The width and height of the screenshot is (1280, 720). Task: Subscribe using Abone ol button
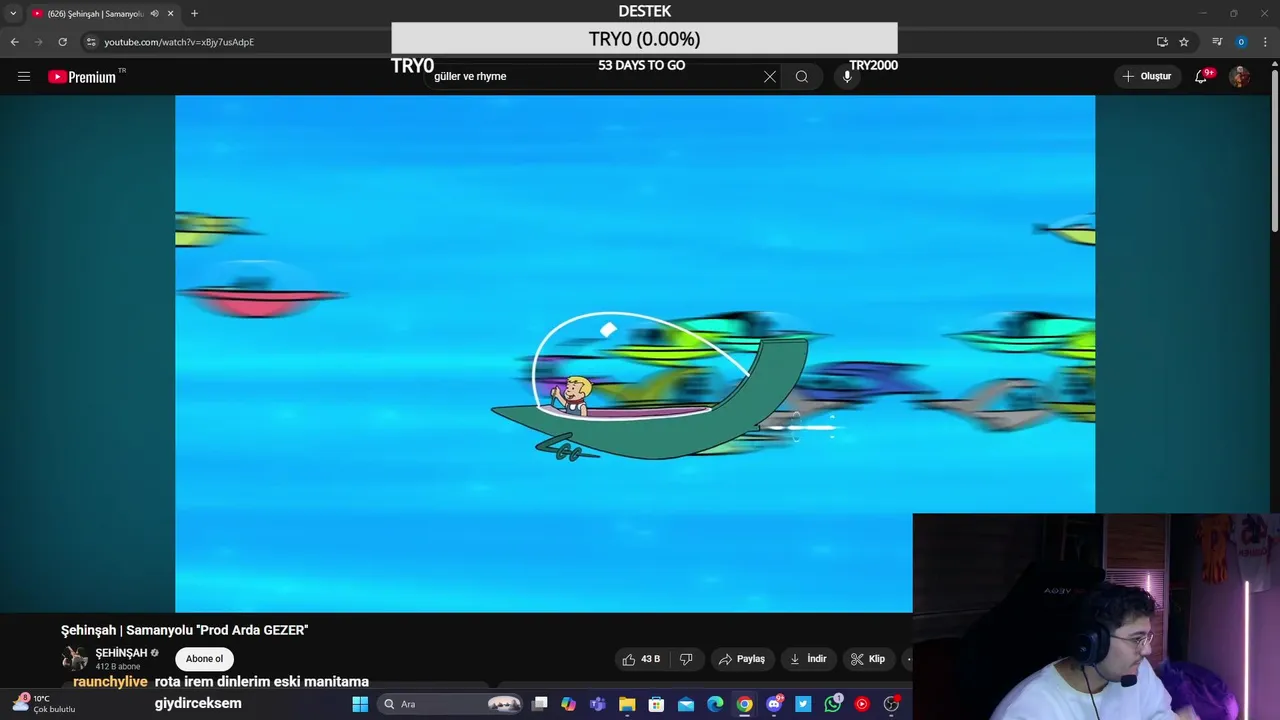(x=204, y=659)
